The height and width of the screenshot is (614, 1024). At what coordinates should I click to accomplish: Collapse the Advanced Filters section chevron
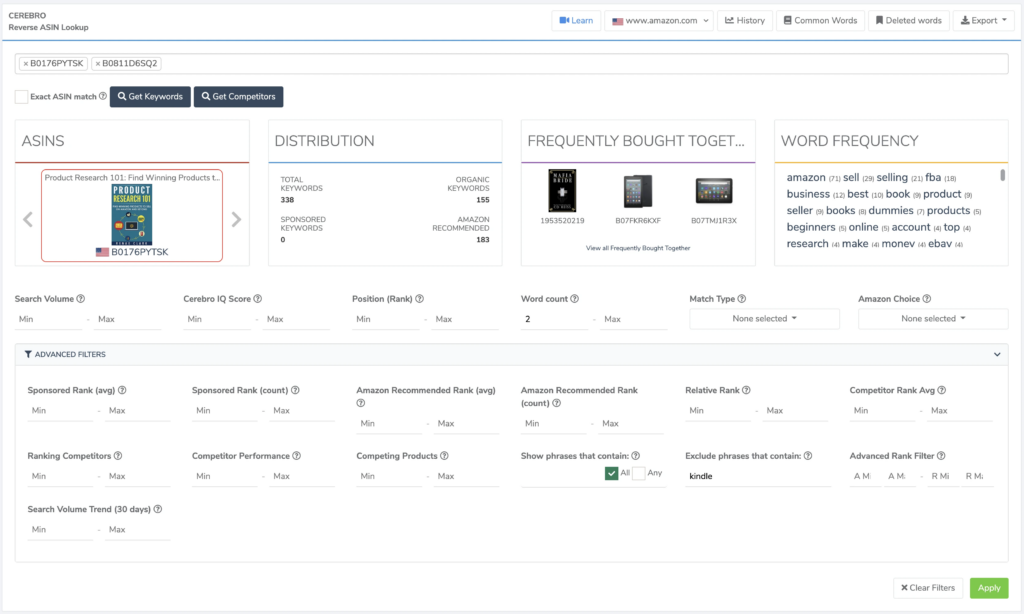pos(997,355)
